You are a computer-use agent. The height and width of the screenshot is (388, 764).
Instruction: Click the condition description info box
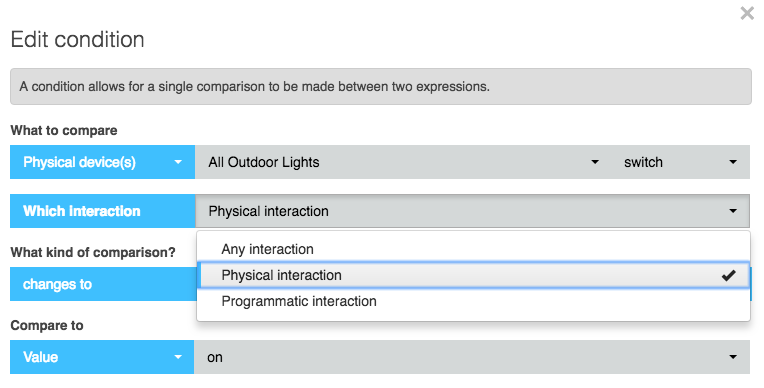(381, 86)
